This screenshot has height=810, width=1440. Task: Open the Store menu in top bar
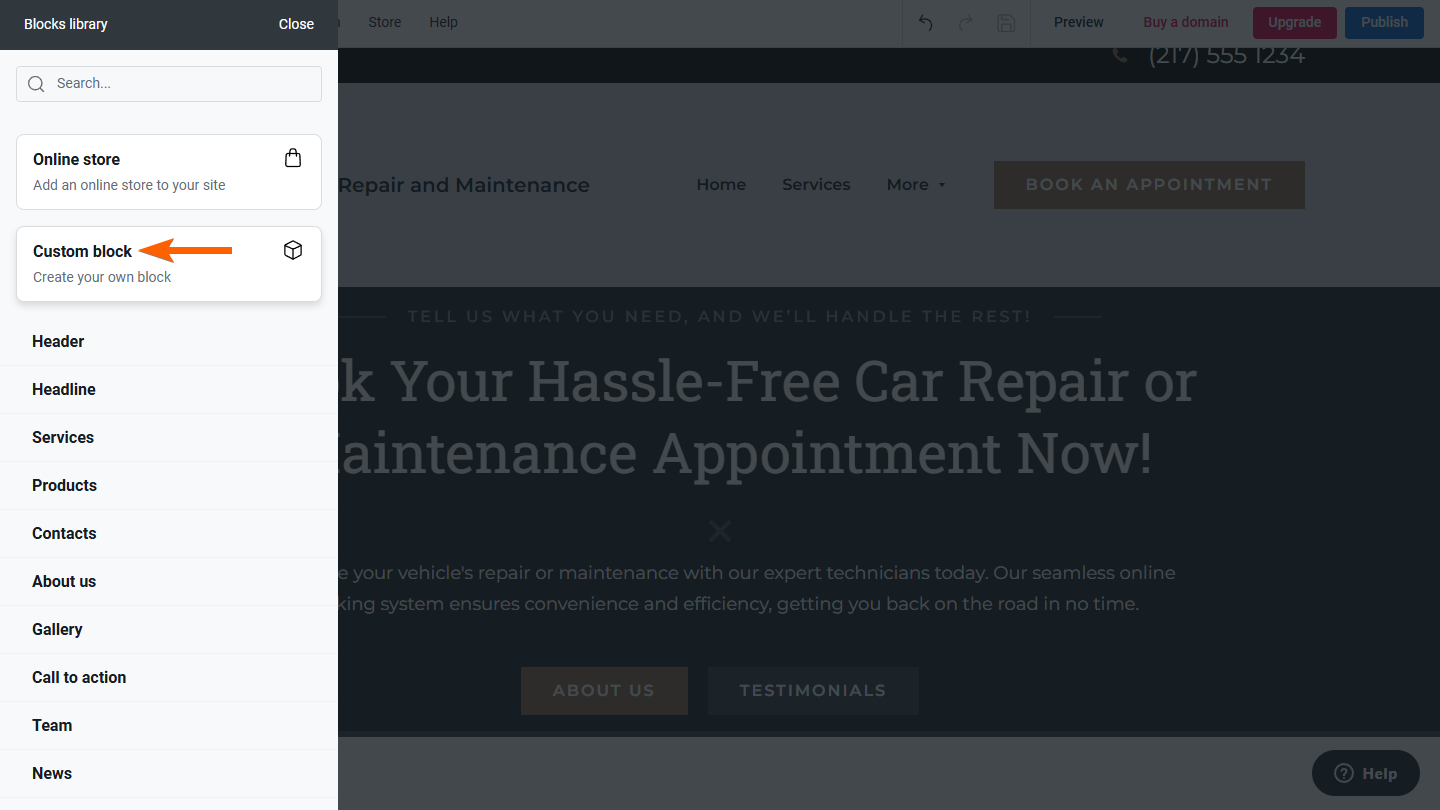pos(384,22)
